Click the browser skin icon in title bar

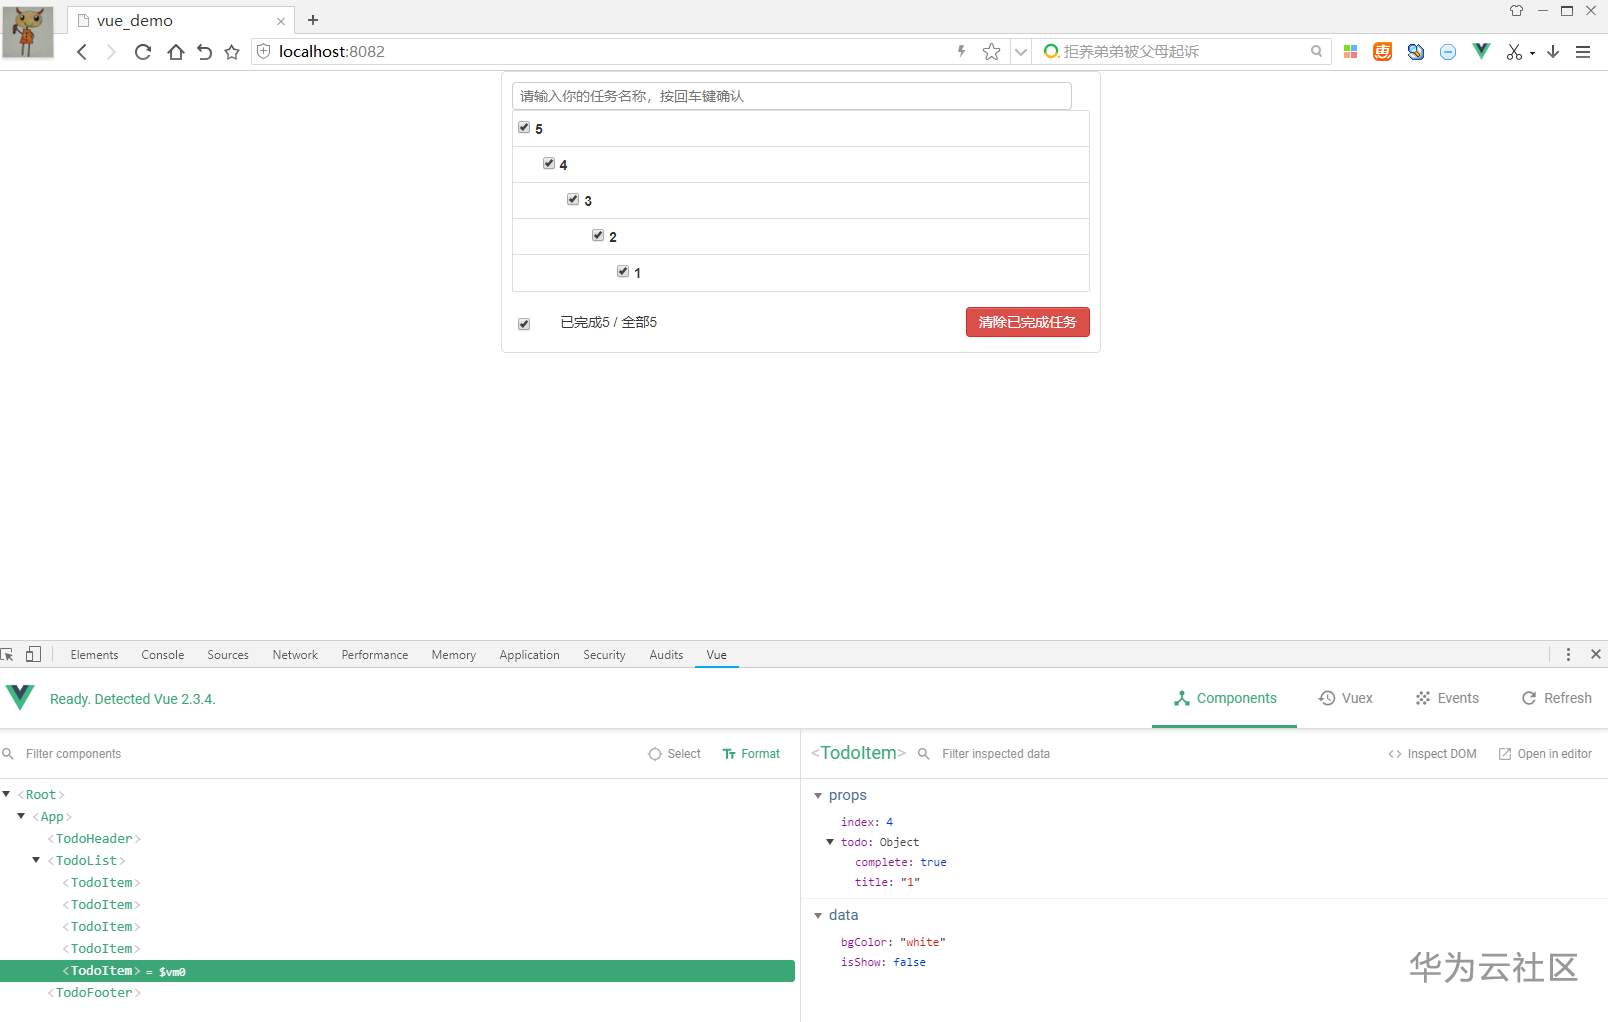1517,11
